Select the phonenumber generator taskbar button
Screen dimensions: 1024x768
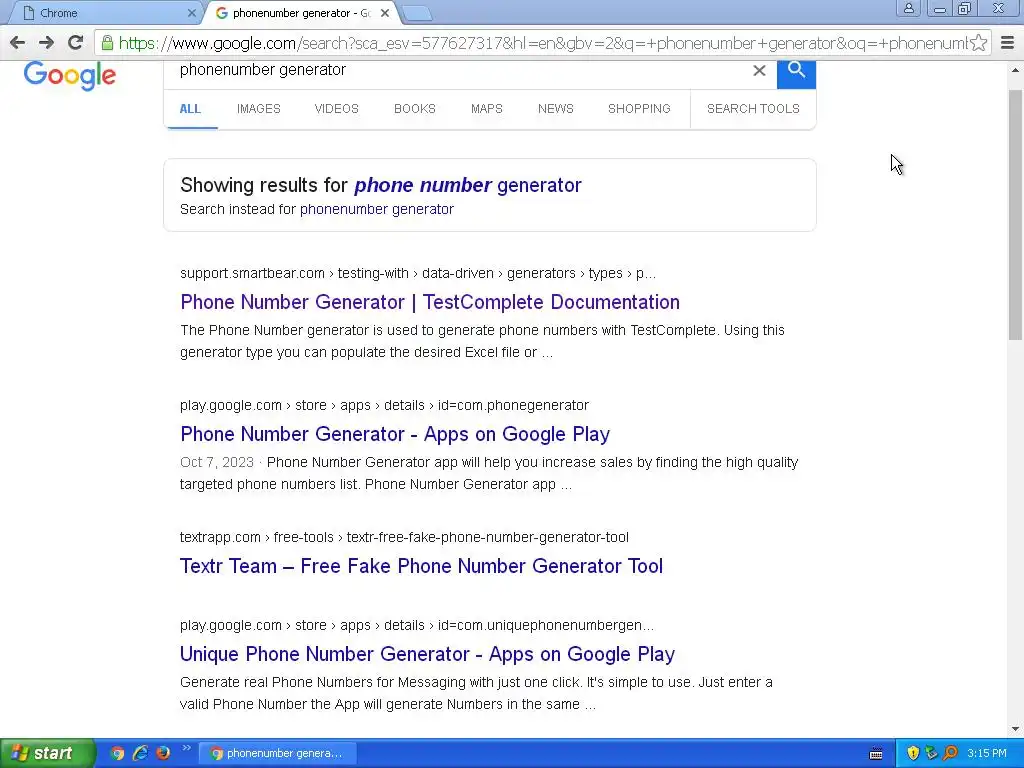[278, 753]
